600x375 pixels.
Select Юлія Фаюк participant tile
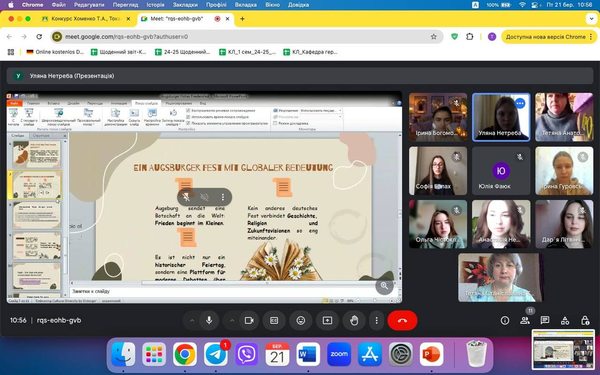click(501, 171)
